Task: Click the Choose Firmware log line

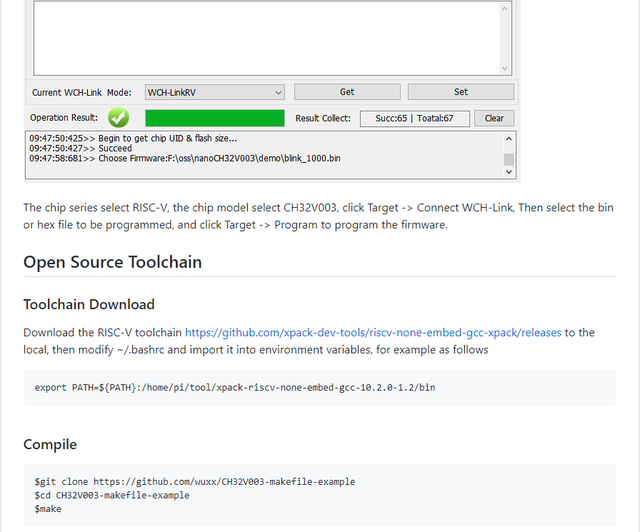Action: click(x=184, y=158)
